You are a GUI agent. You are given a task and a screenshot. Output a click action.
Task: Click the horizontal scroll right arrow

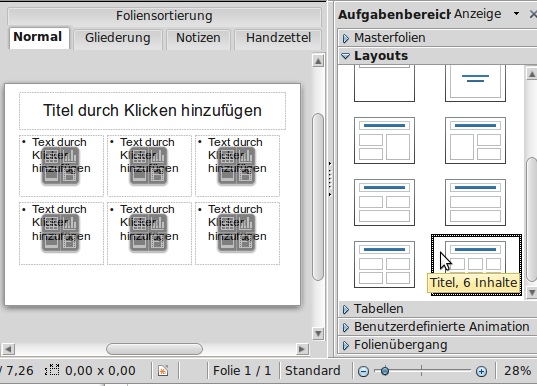click(x=302, y=349)
